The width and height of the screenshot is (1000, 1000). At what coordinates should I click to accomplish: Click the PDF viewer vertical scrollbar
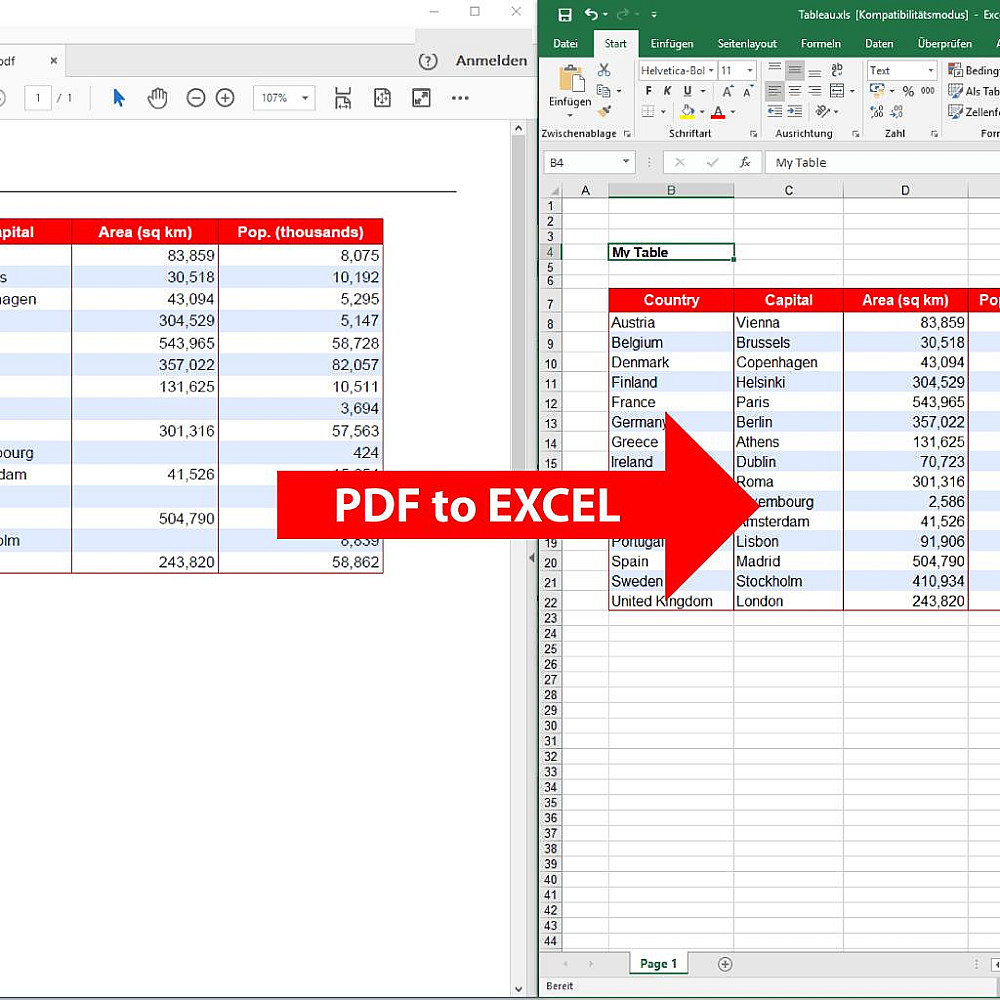[518, 559]
